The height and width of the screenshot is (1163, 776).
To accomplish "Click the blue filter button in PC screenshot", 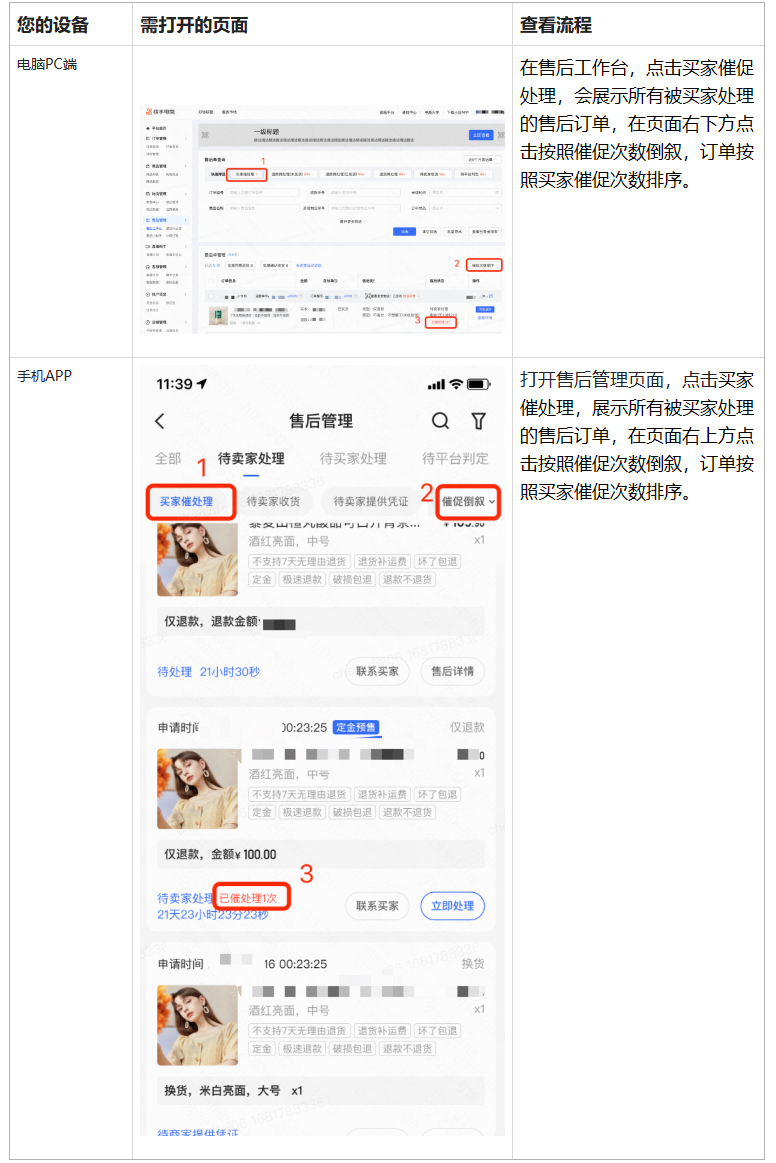I will click(x=404, y=231).
